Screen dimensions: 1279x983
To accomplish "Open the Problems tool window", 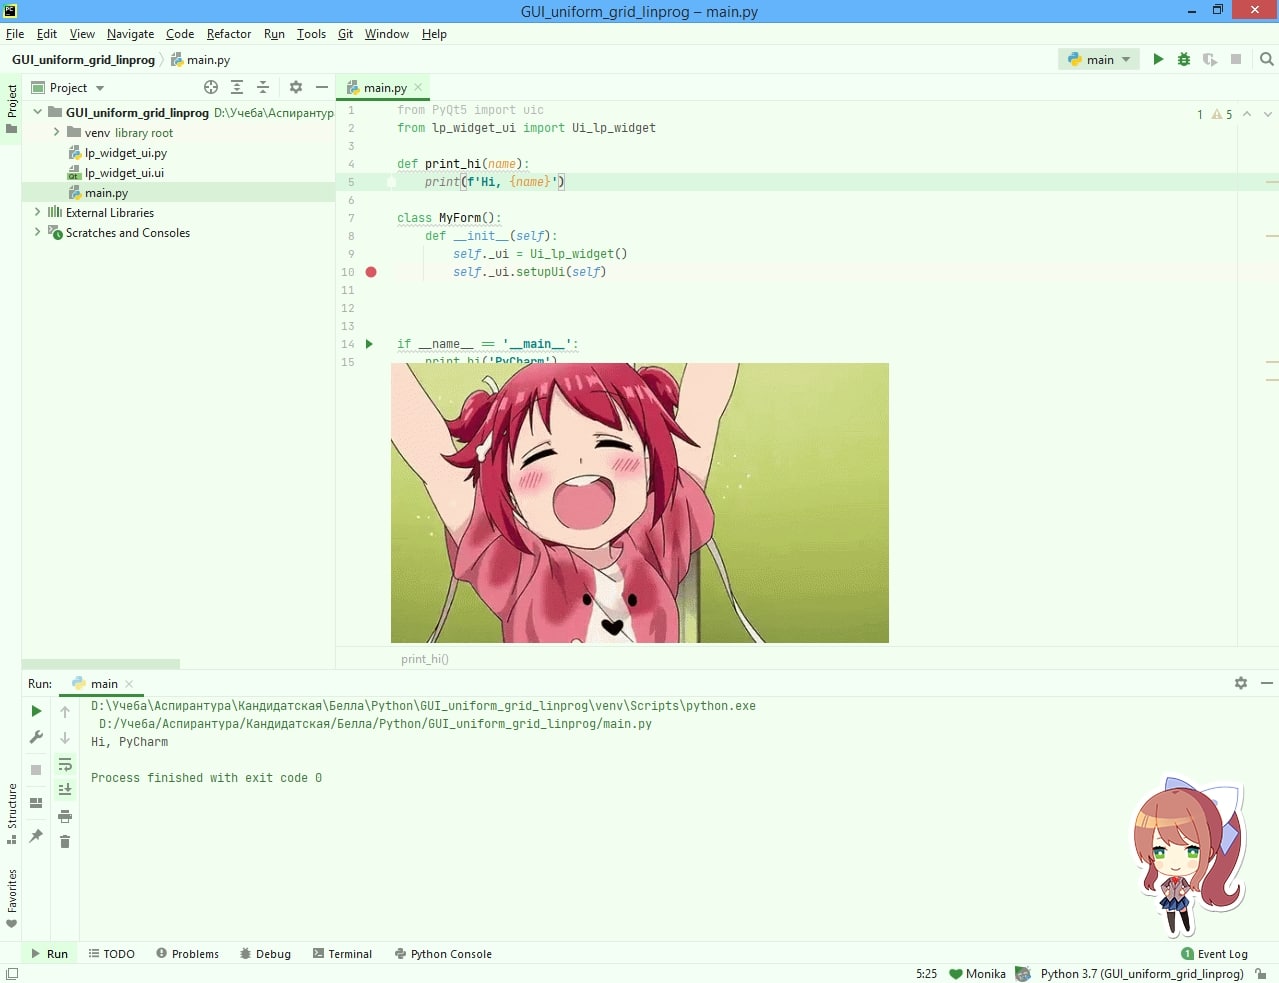I will (x=187, y=954).
